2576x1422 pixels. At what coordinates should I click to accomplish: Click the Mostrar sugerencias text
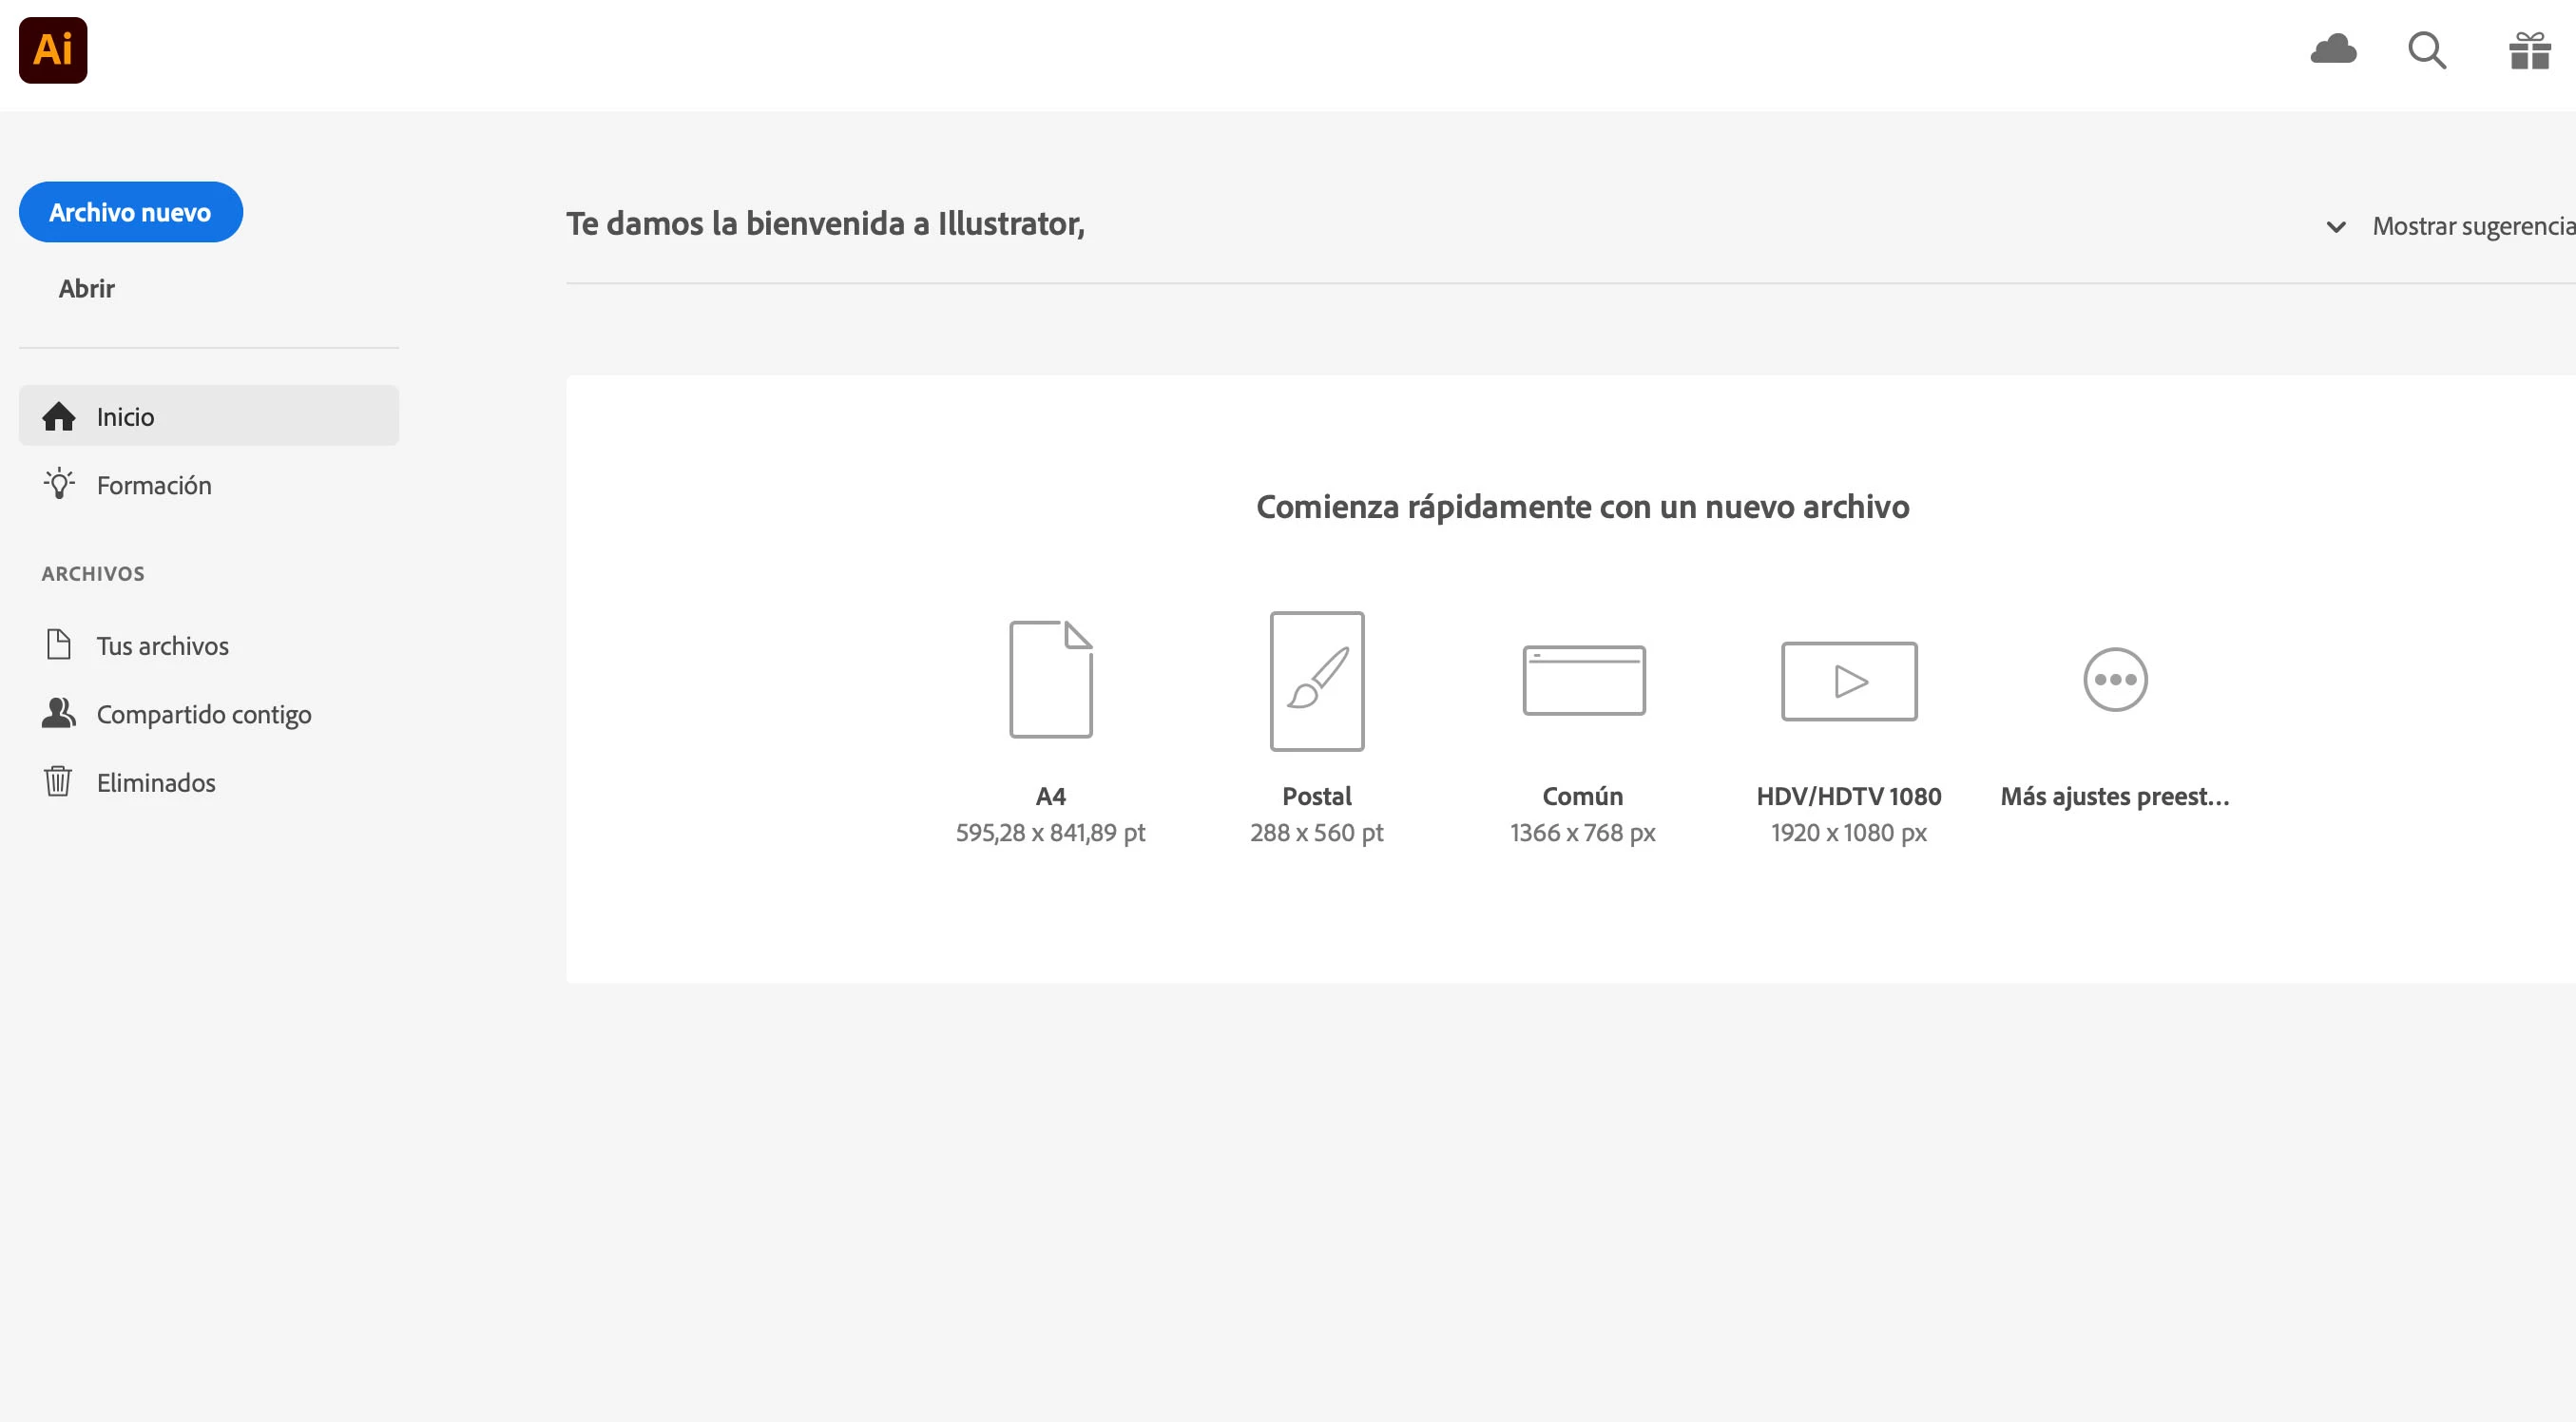[x=2472, y=226]
